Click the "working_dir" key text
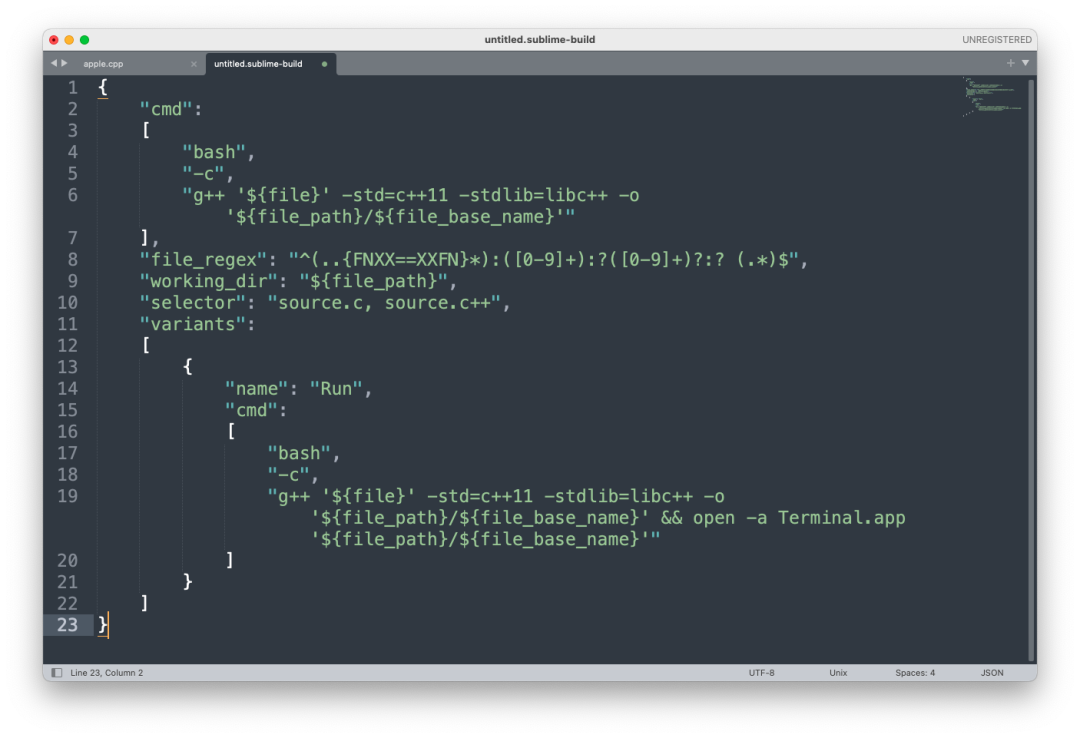 [x=209, y=281]
